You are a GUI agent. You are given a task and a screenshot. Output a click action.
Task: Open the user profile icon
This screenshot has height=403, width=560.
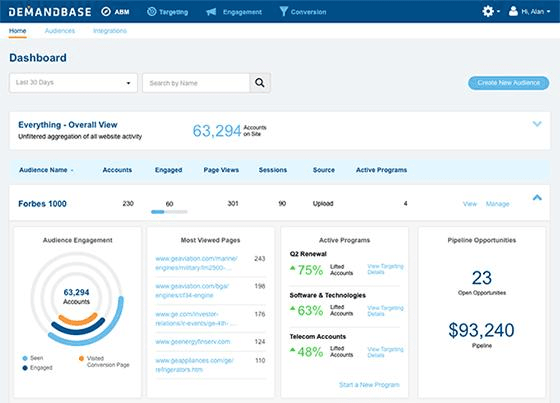pyautogui.click(x=513, y=11)
